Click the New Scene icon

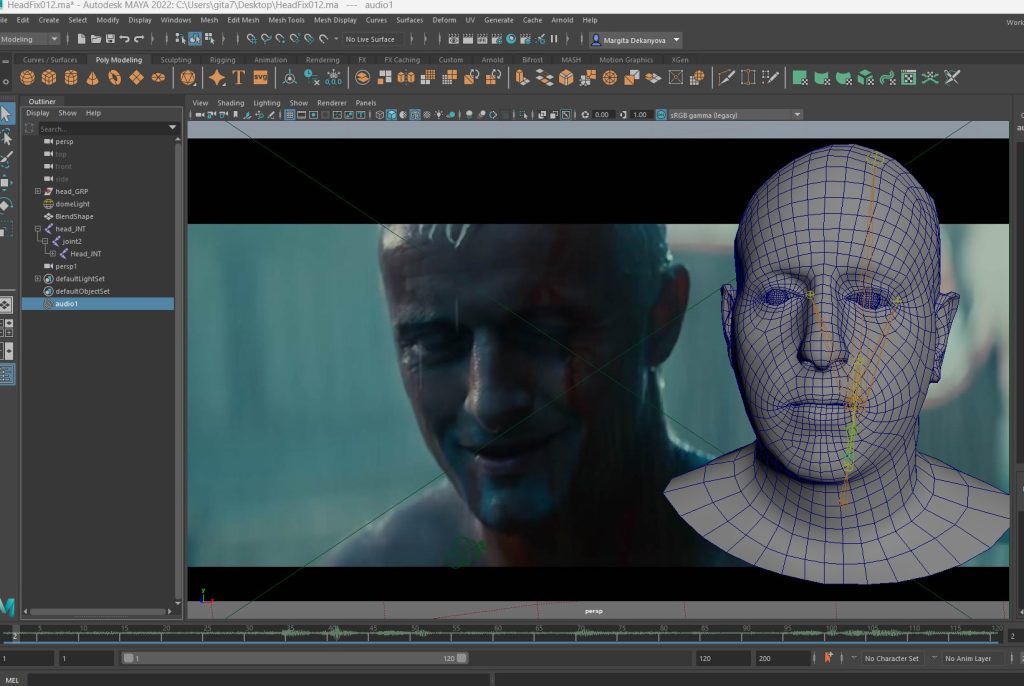click(x=81, y=39)
